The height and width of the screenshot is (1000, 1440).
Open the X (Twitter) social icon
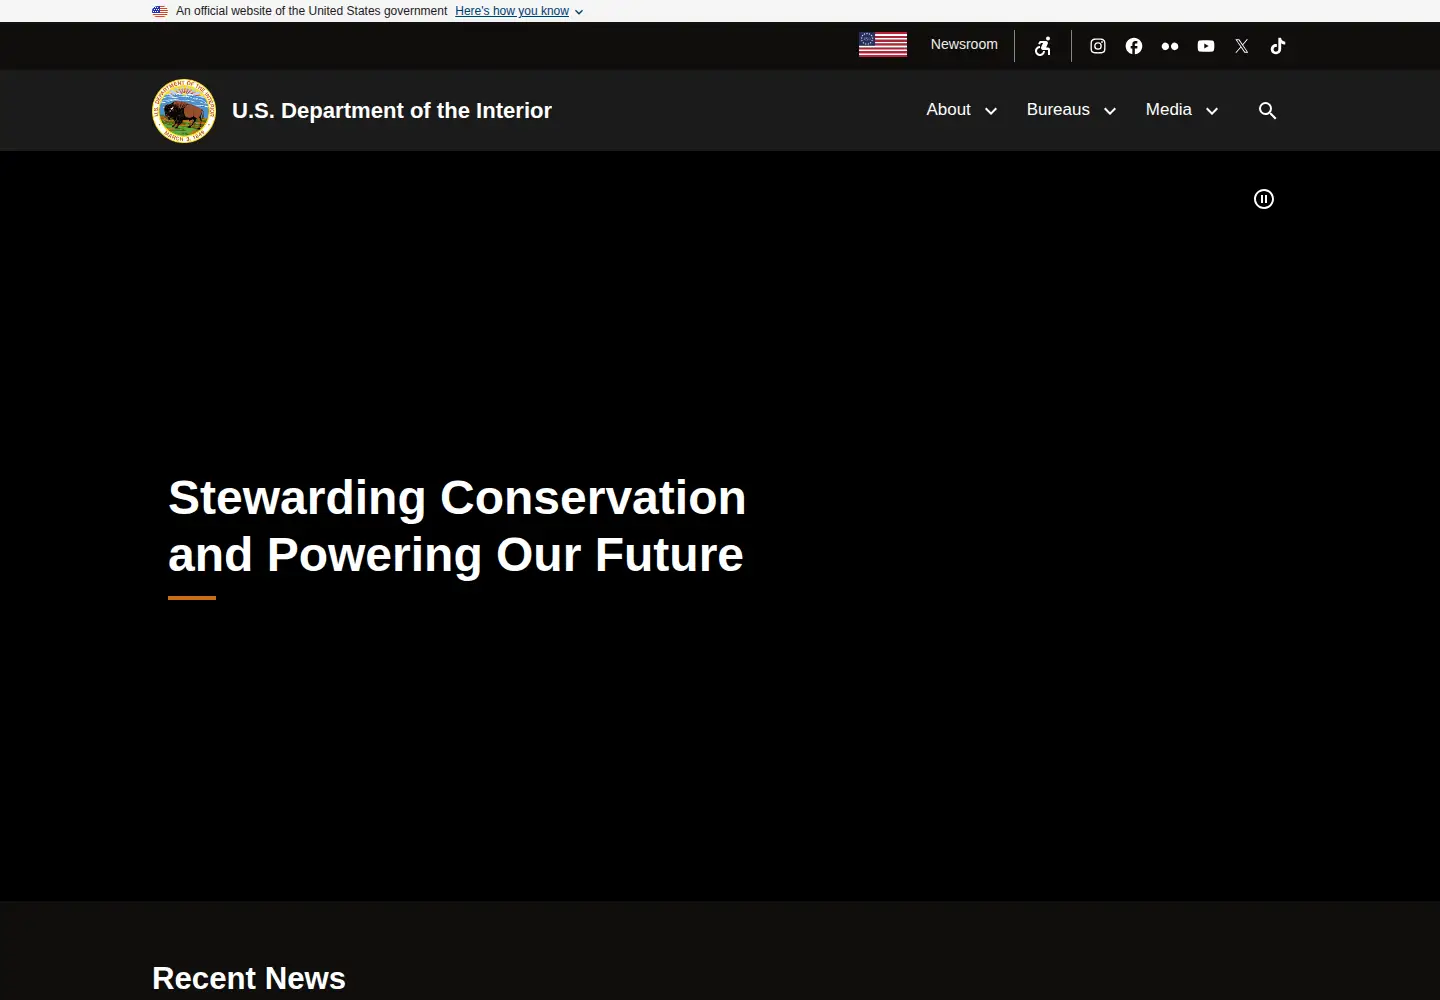[x=1242, y=46]
